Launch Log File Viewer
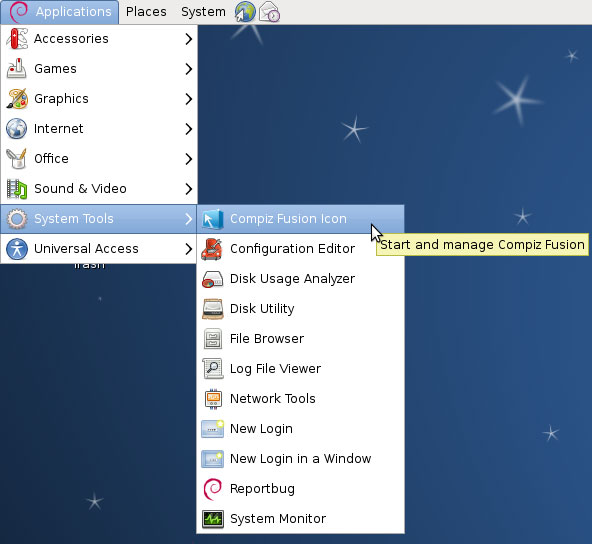 pos(301,368)
